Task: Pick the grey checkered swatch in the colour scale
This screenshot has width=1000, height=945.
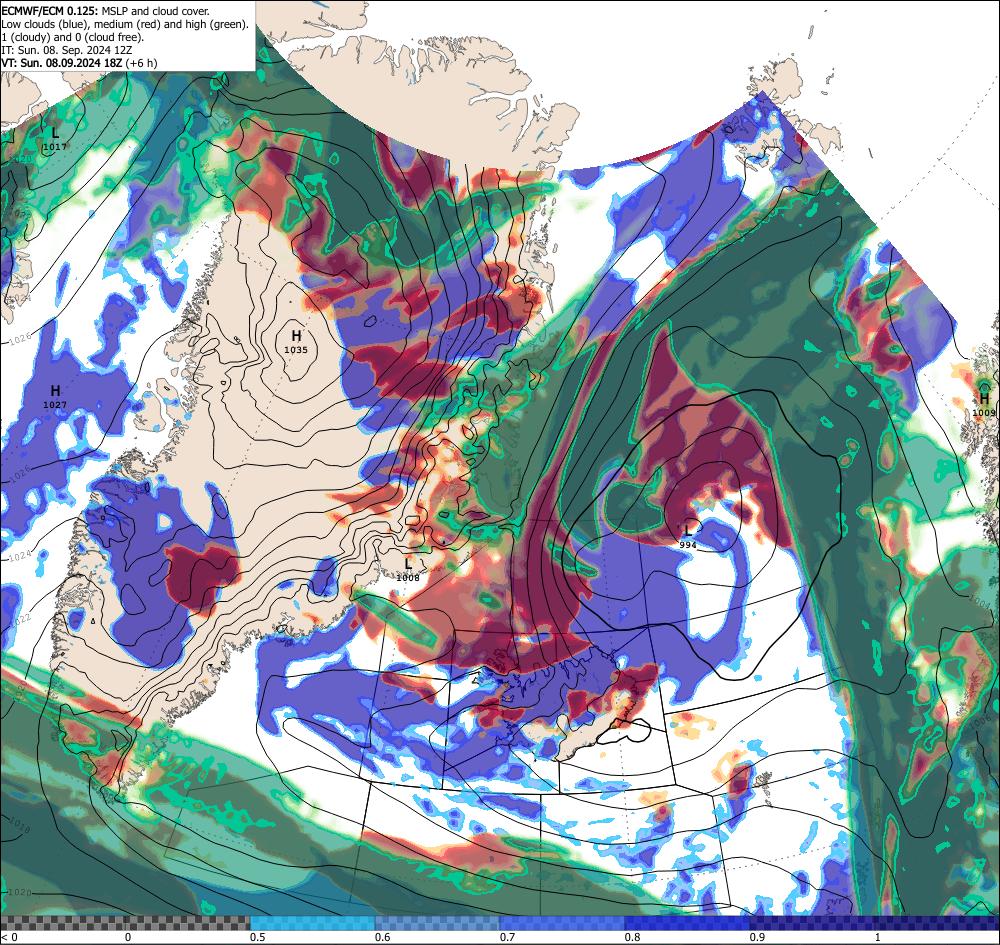Action: pyautogui.click(x=125, y=923)
